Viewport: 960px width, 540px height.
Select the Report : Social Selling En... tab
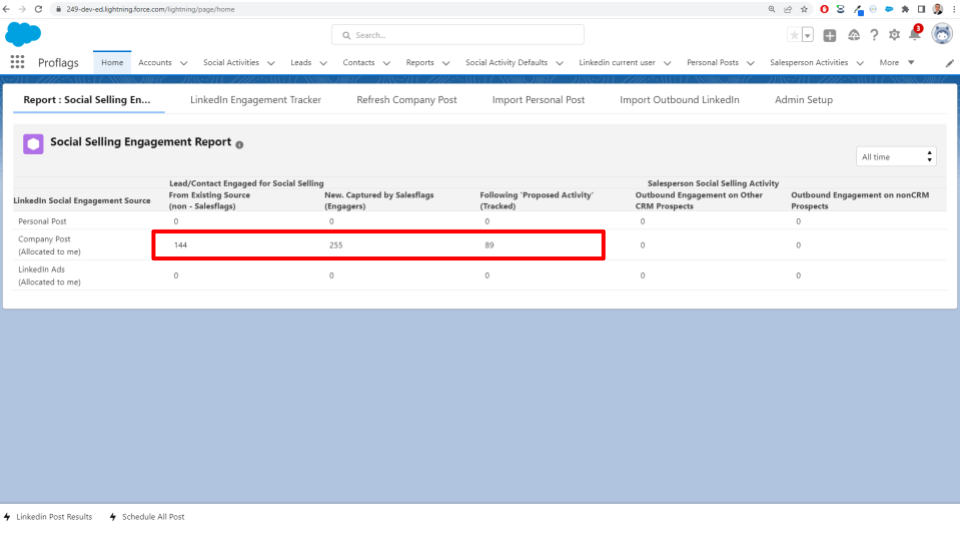pos(87,100)
